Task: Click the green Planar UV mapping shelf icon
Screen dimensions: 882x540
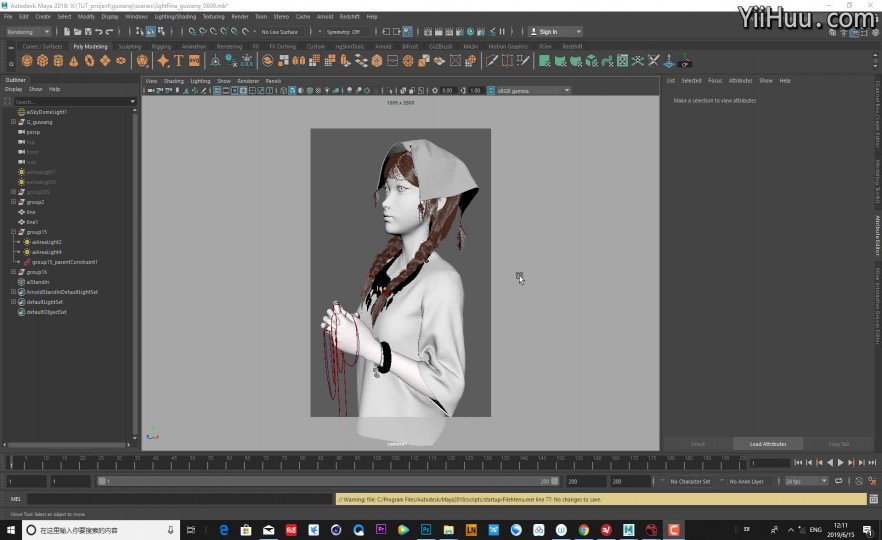Action: [544, 61]
